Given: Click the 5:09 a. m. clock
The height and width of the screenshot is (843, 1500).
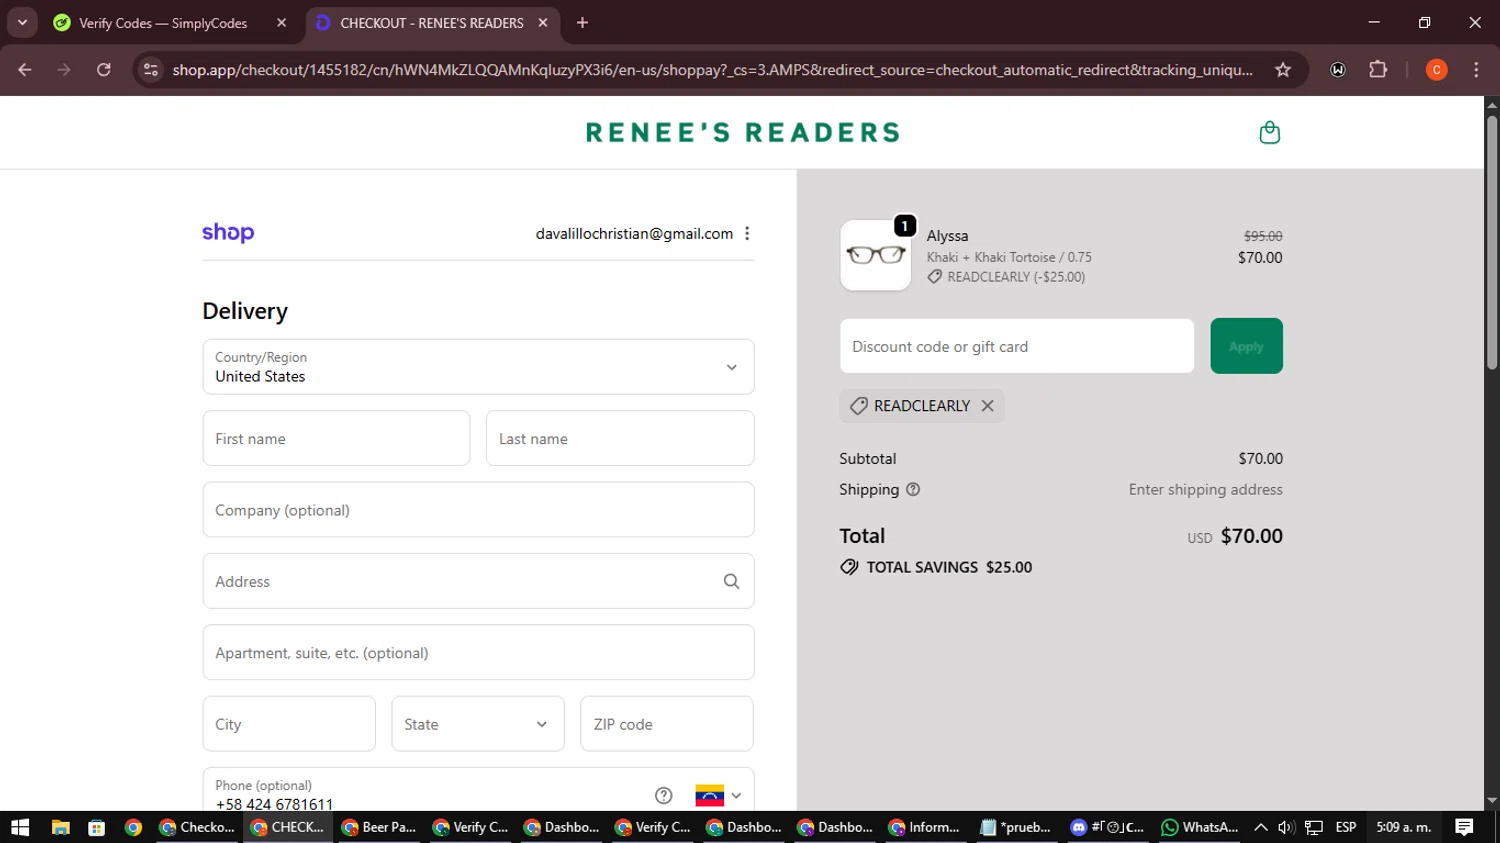Looking at the screenshot, I should point(1404,827).
